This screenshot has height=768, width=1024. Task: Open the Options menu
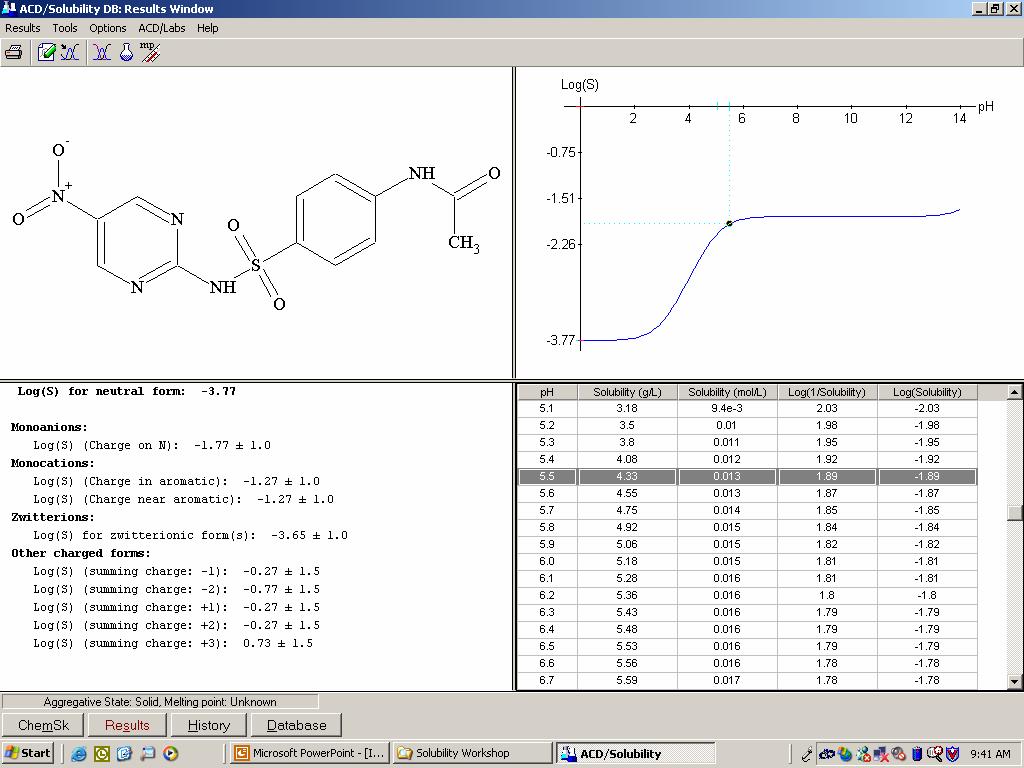(108, 28)
